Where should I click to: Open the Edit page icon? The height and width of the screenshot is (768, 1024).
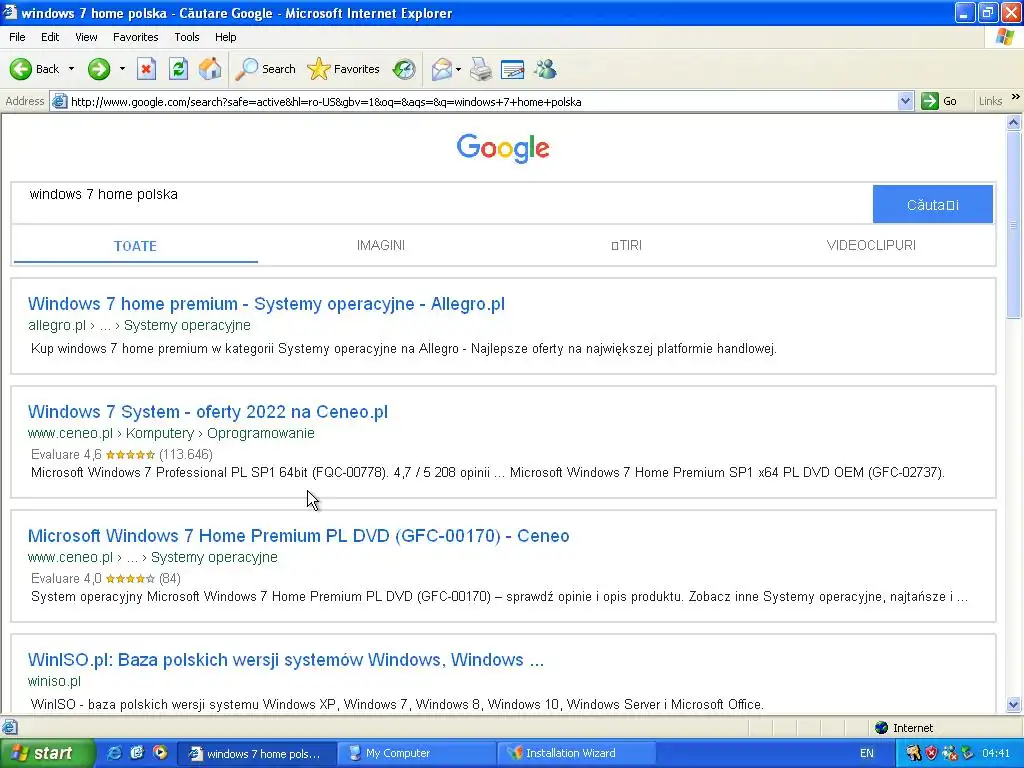(513, 69)
